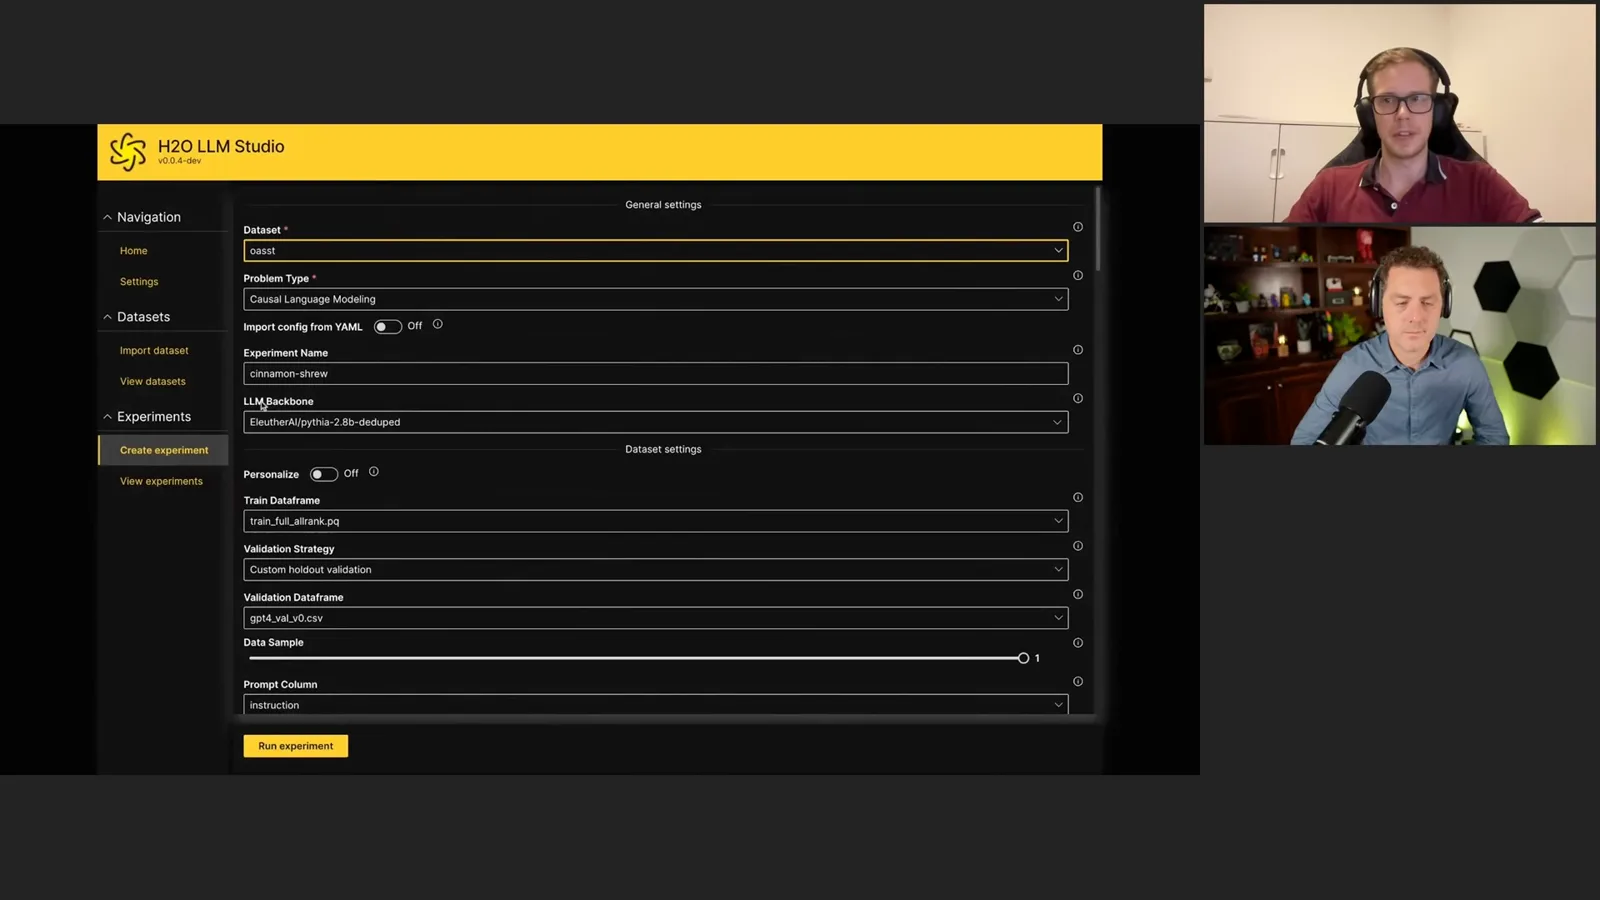Click the Data Sample slider handle
The width and height of the screenshot is (1600, 900).
1023,658
